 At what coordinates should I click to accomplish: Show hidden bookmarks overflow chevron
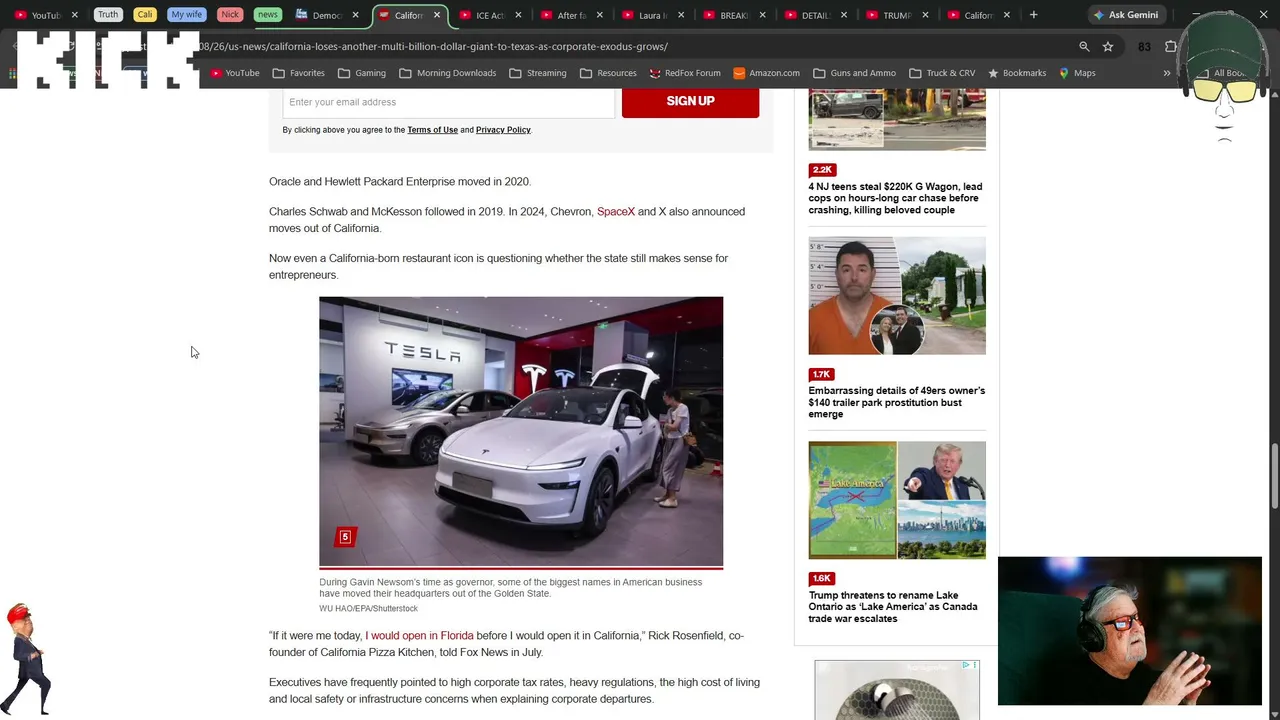(x=1166, y=73)
